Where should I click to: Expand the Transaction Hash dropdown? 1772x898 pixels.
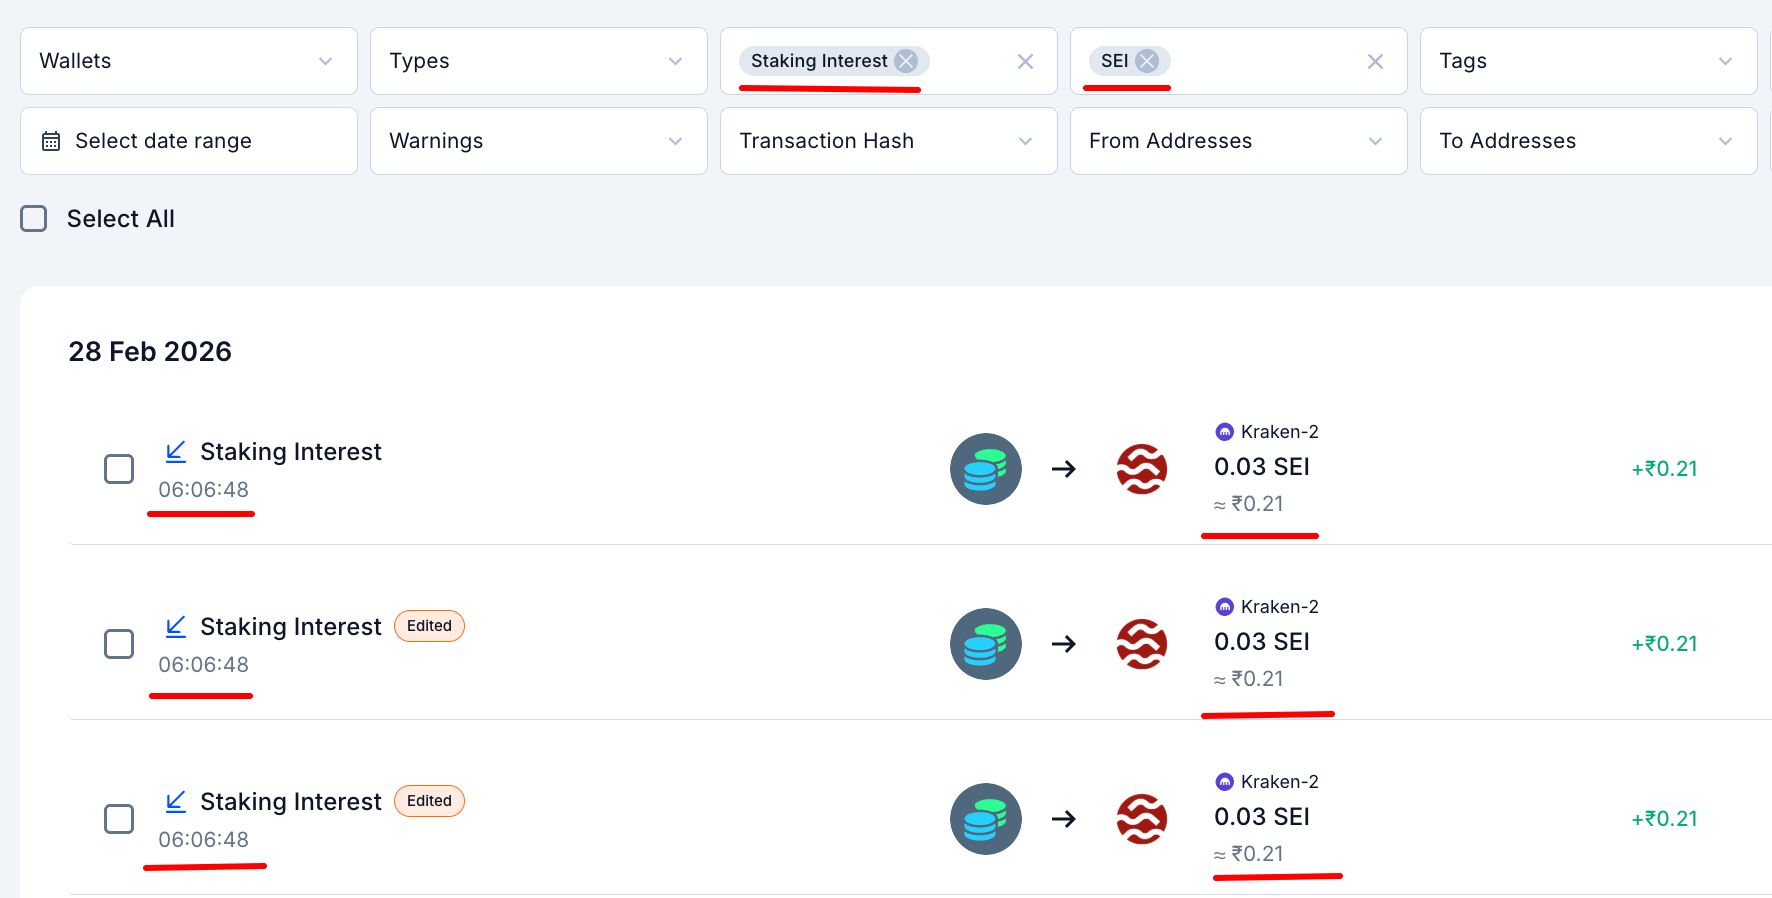coord(889,141)
